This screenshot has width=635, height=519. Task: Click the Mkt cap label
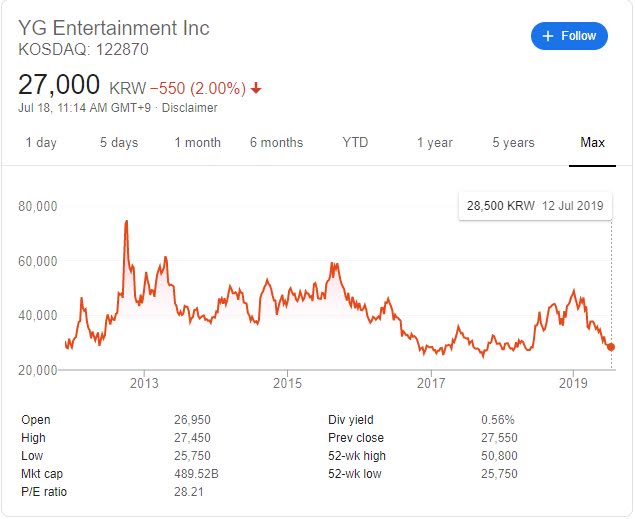[x=42, y=474]
